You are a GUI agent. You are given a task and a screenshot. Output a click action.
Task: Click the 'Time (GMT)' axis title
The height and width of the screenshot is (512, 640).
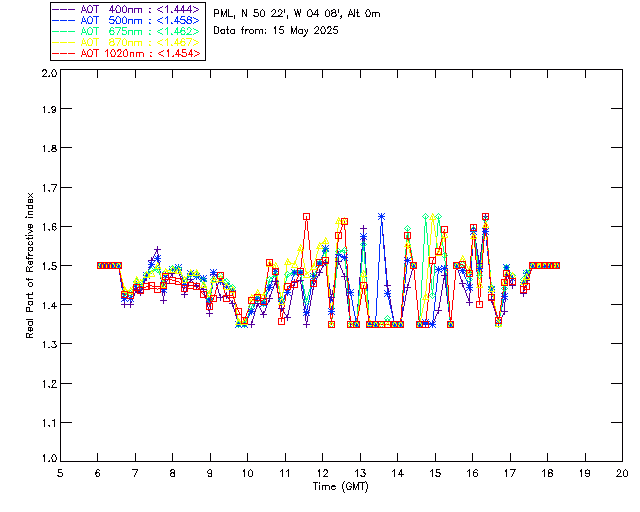coord(340,487)
